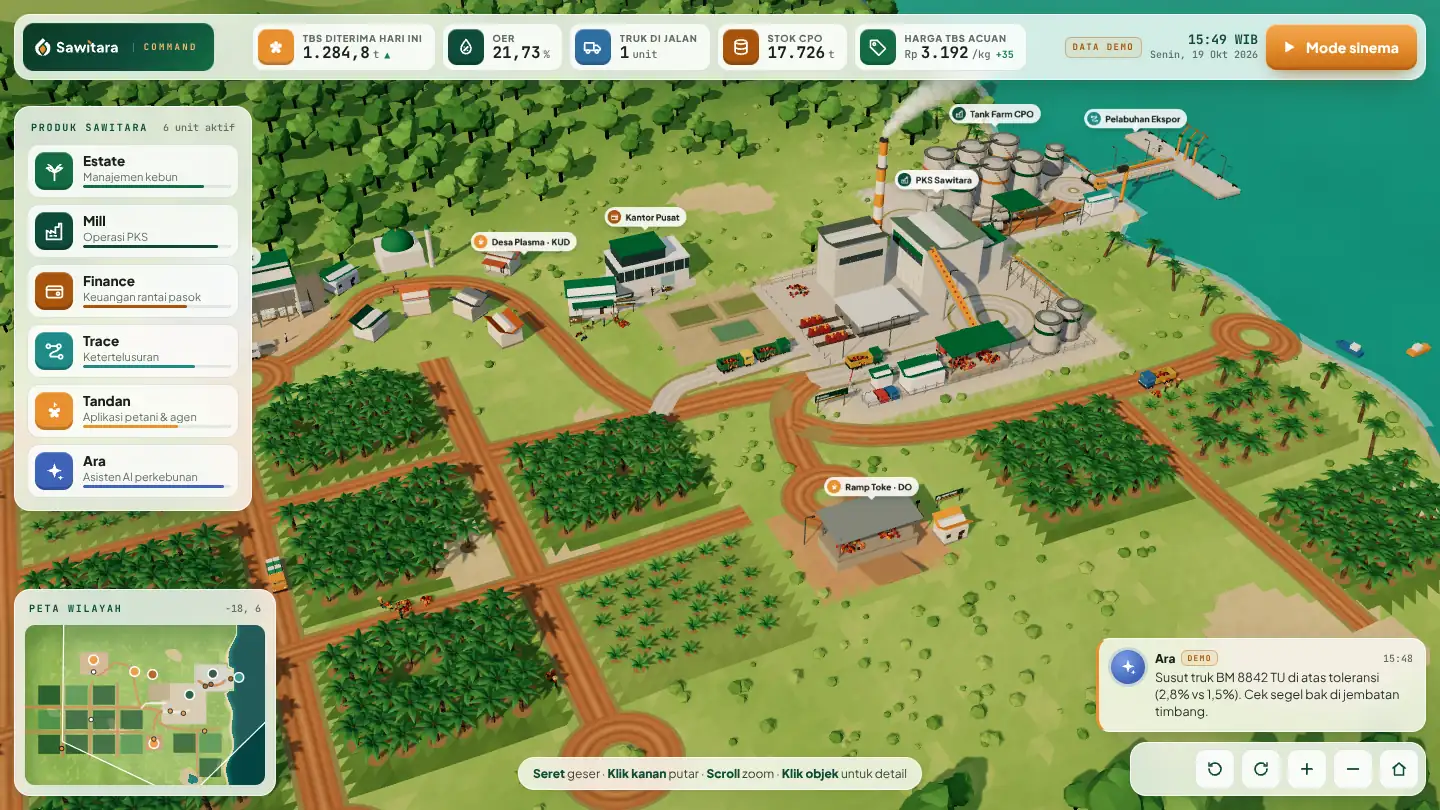Reset camera with the home button
The image size is (1440, 810).
pos(1399,769)
